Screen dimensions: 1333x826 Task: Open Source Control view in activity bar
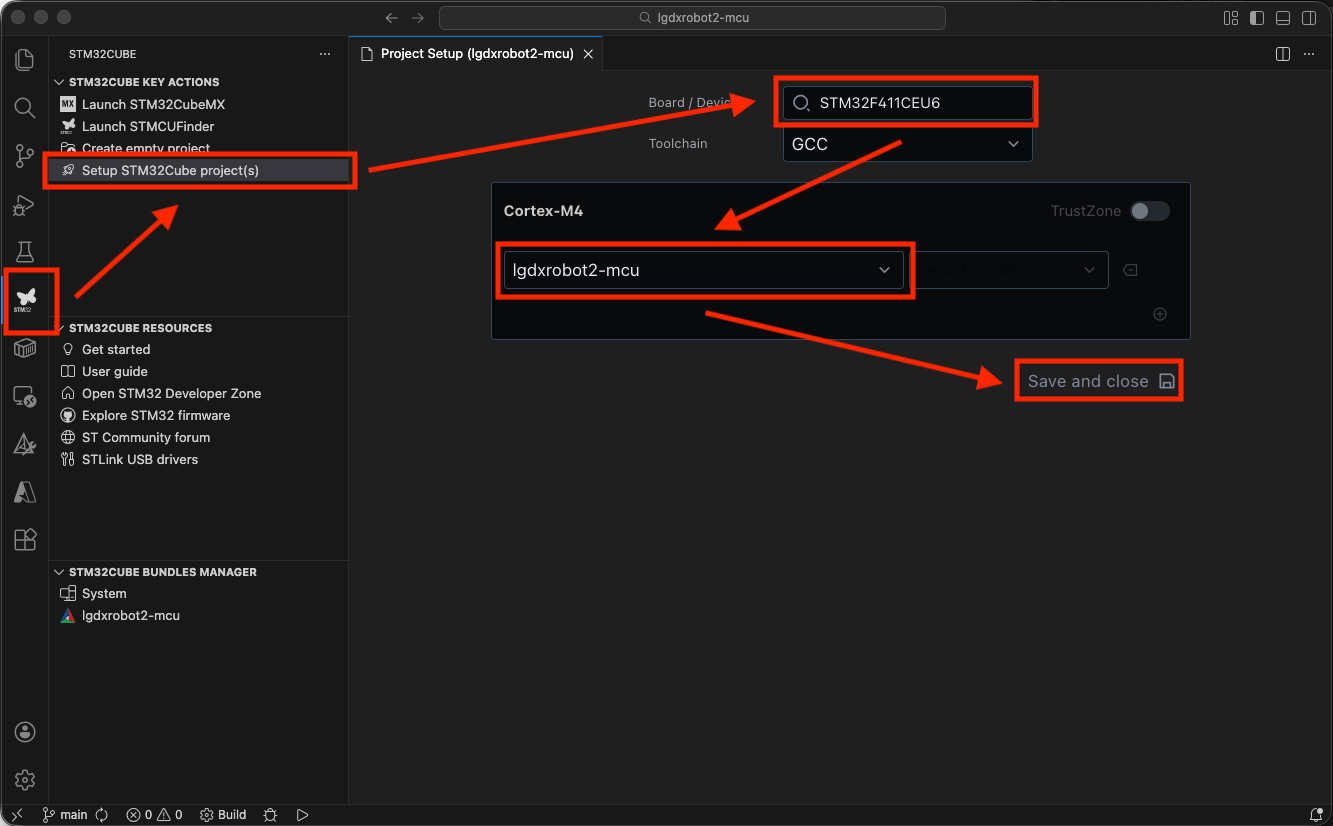[25, 156]
